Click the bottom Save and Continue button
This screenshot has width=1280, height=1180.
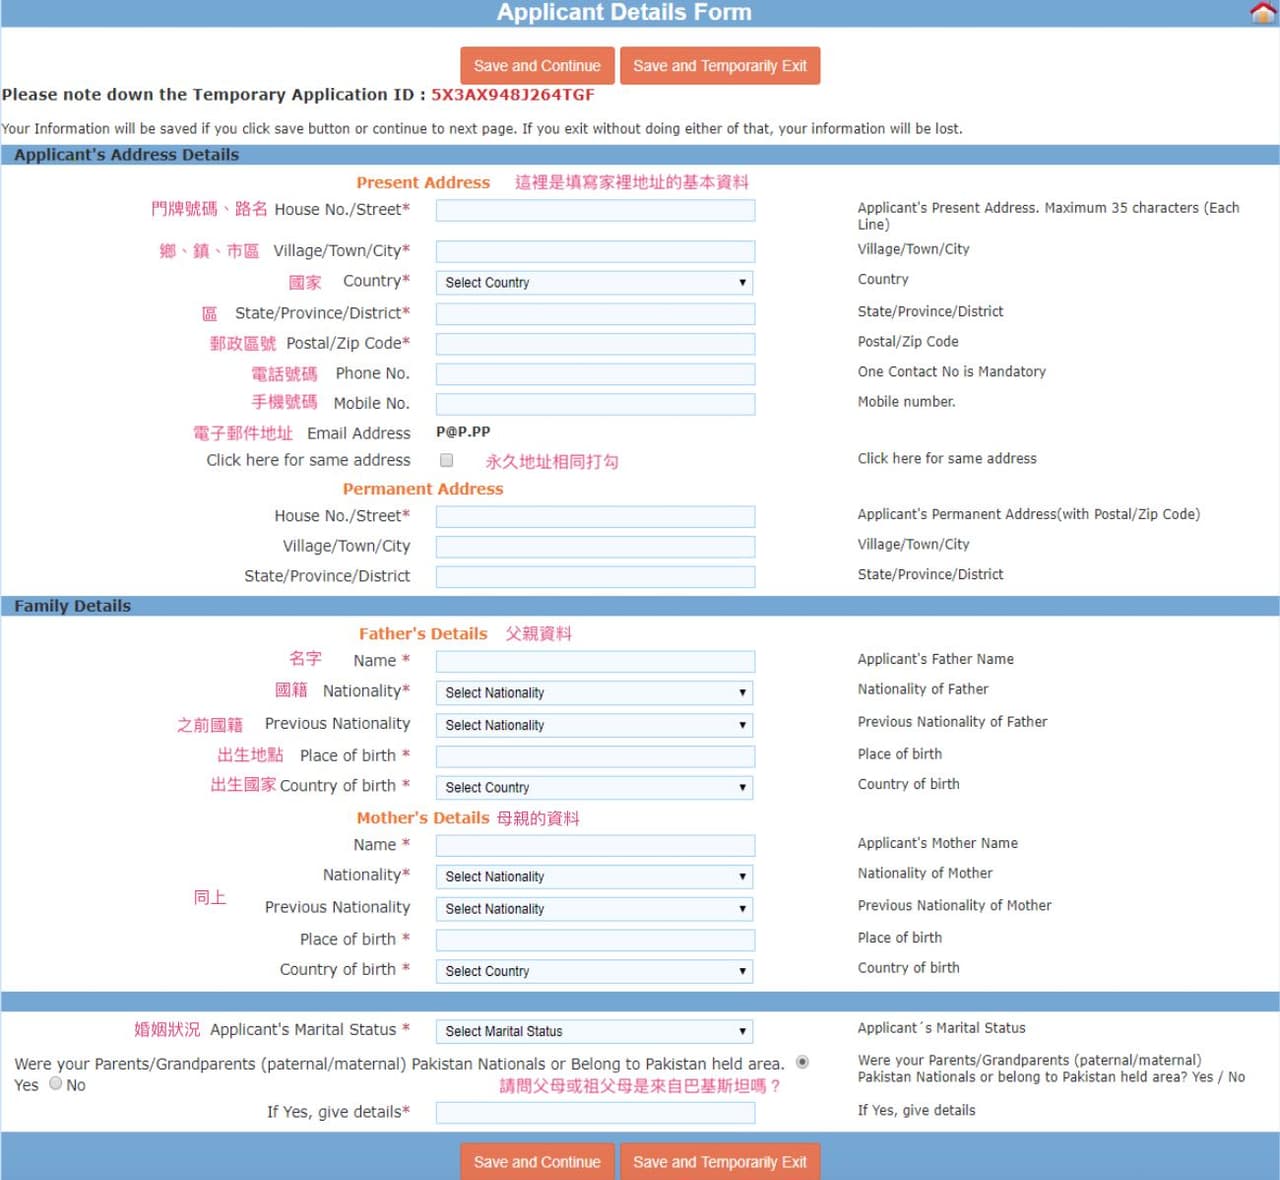pos(537,1162)
